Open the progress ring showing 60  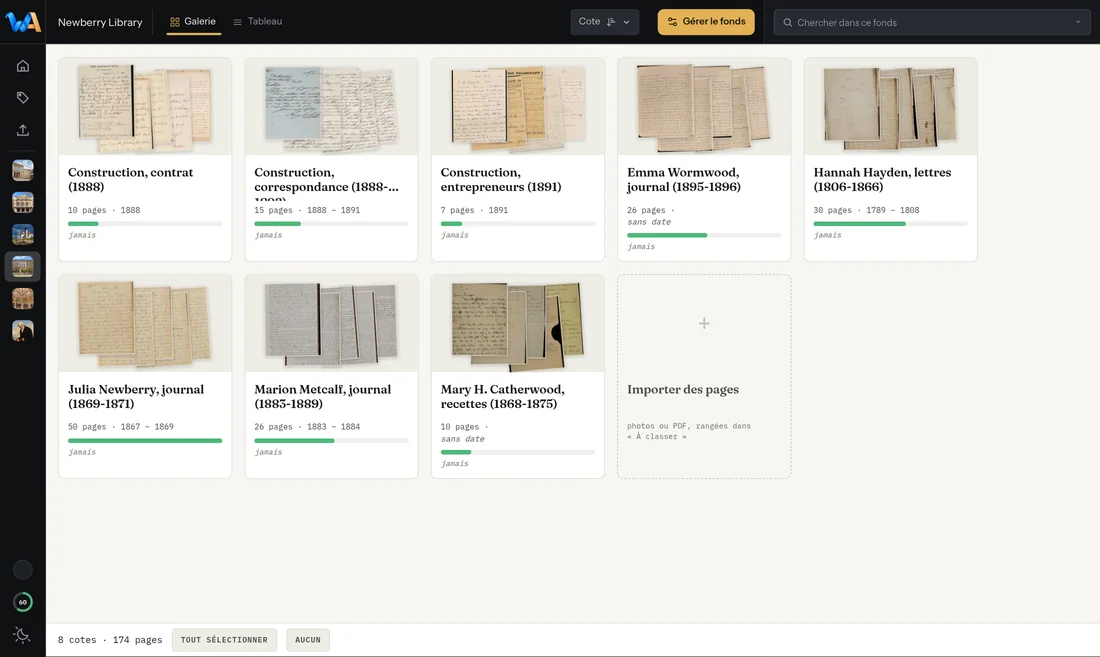pos(22,602)
